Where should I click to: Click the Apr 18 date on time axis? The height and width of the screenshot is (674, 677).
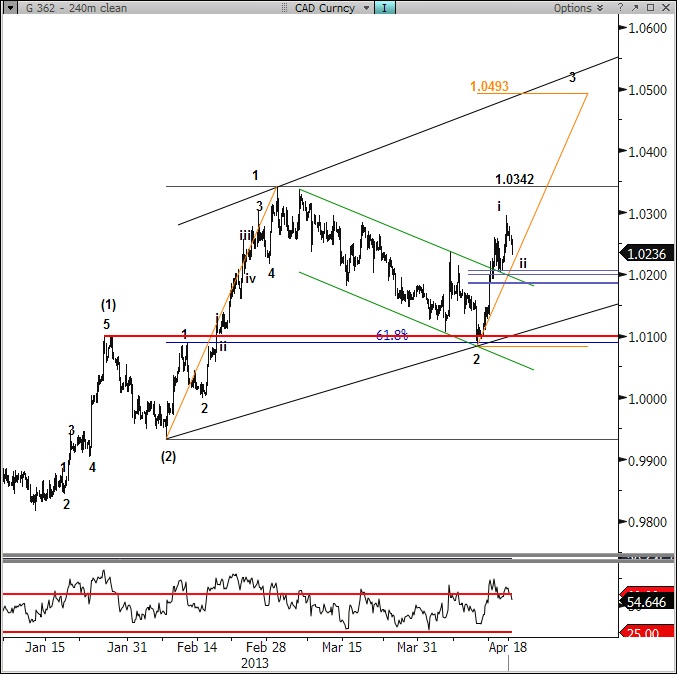tap(508, 647)
